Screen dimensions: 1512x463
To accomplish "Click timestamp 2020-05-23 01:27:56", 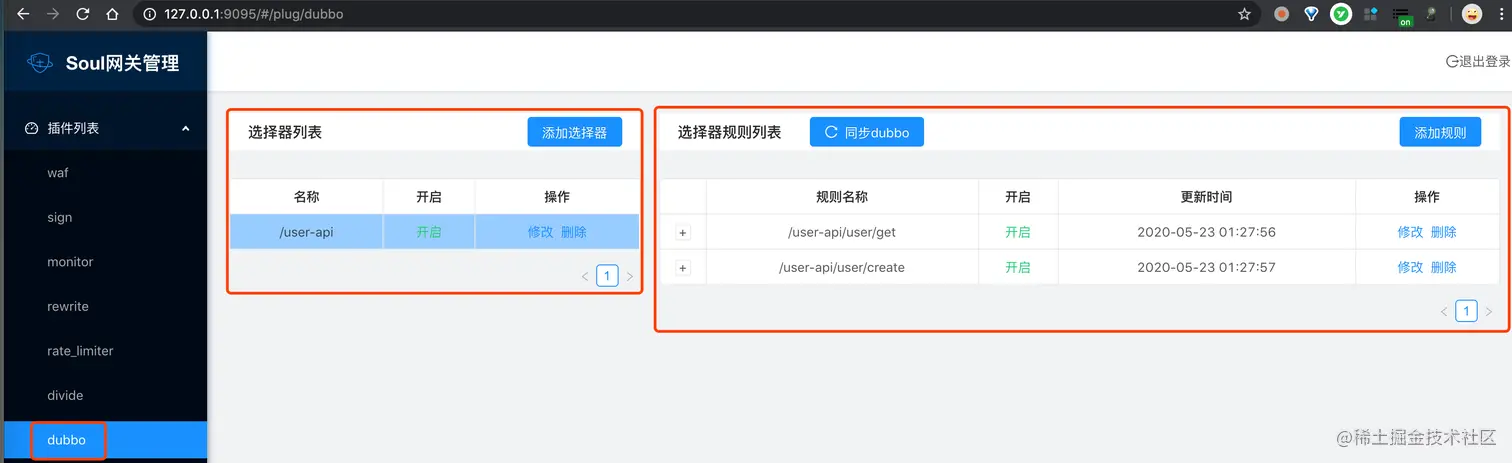I will pyautogui.click(x=1206, y=232).
